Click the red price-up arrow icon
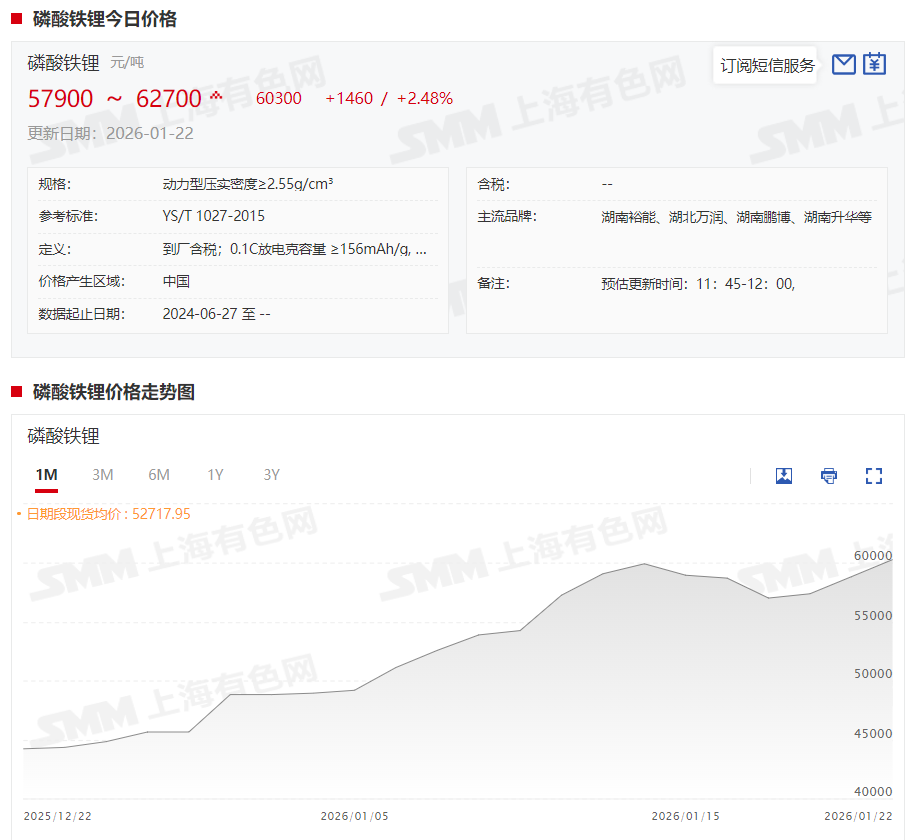This screenshot has width=917, height=840. [x=216, y=97]
